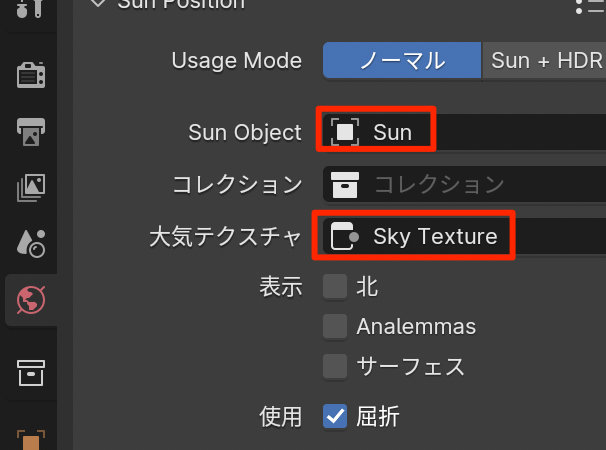
Task: Open the Output properties tab
Action: pos(29,130)
